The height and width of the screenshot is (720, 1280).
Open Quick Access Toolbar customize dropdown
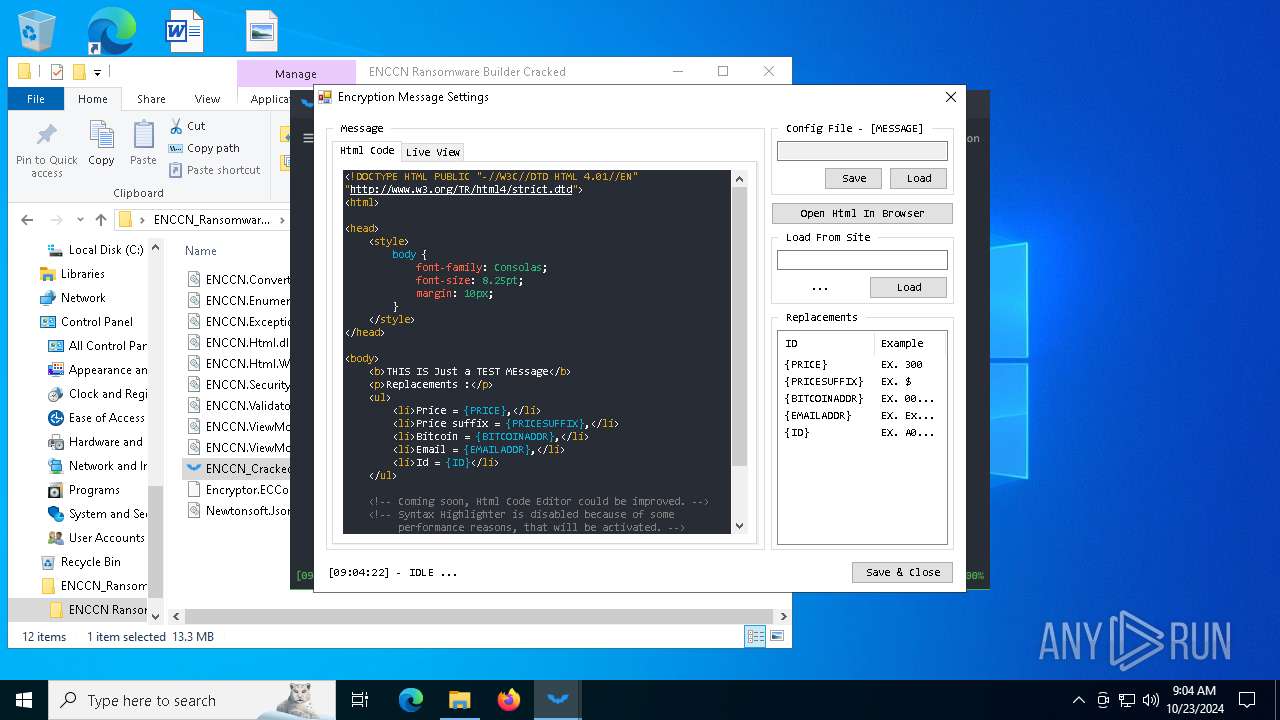coord(98,72)
